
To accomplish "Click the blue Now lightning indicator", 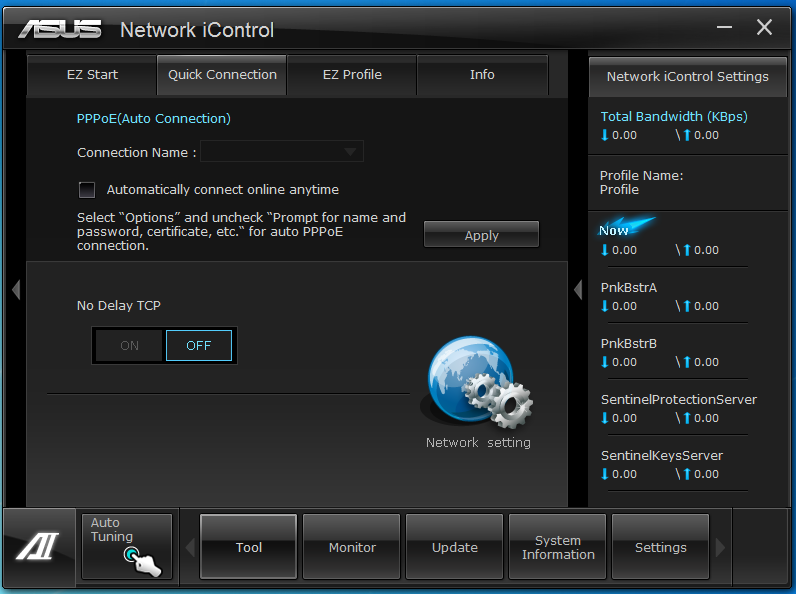I will (625, 227).
